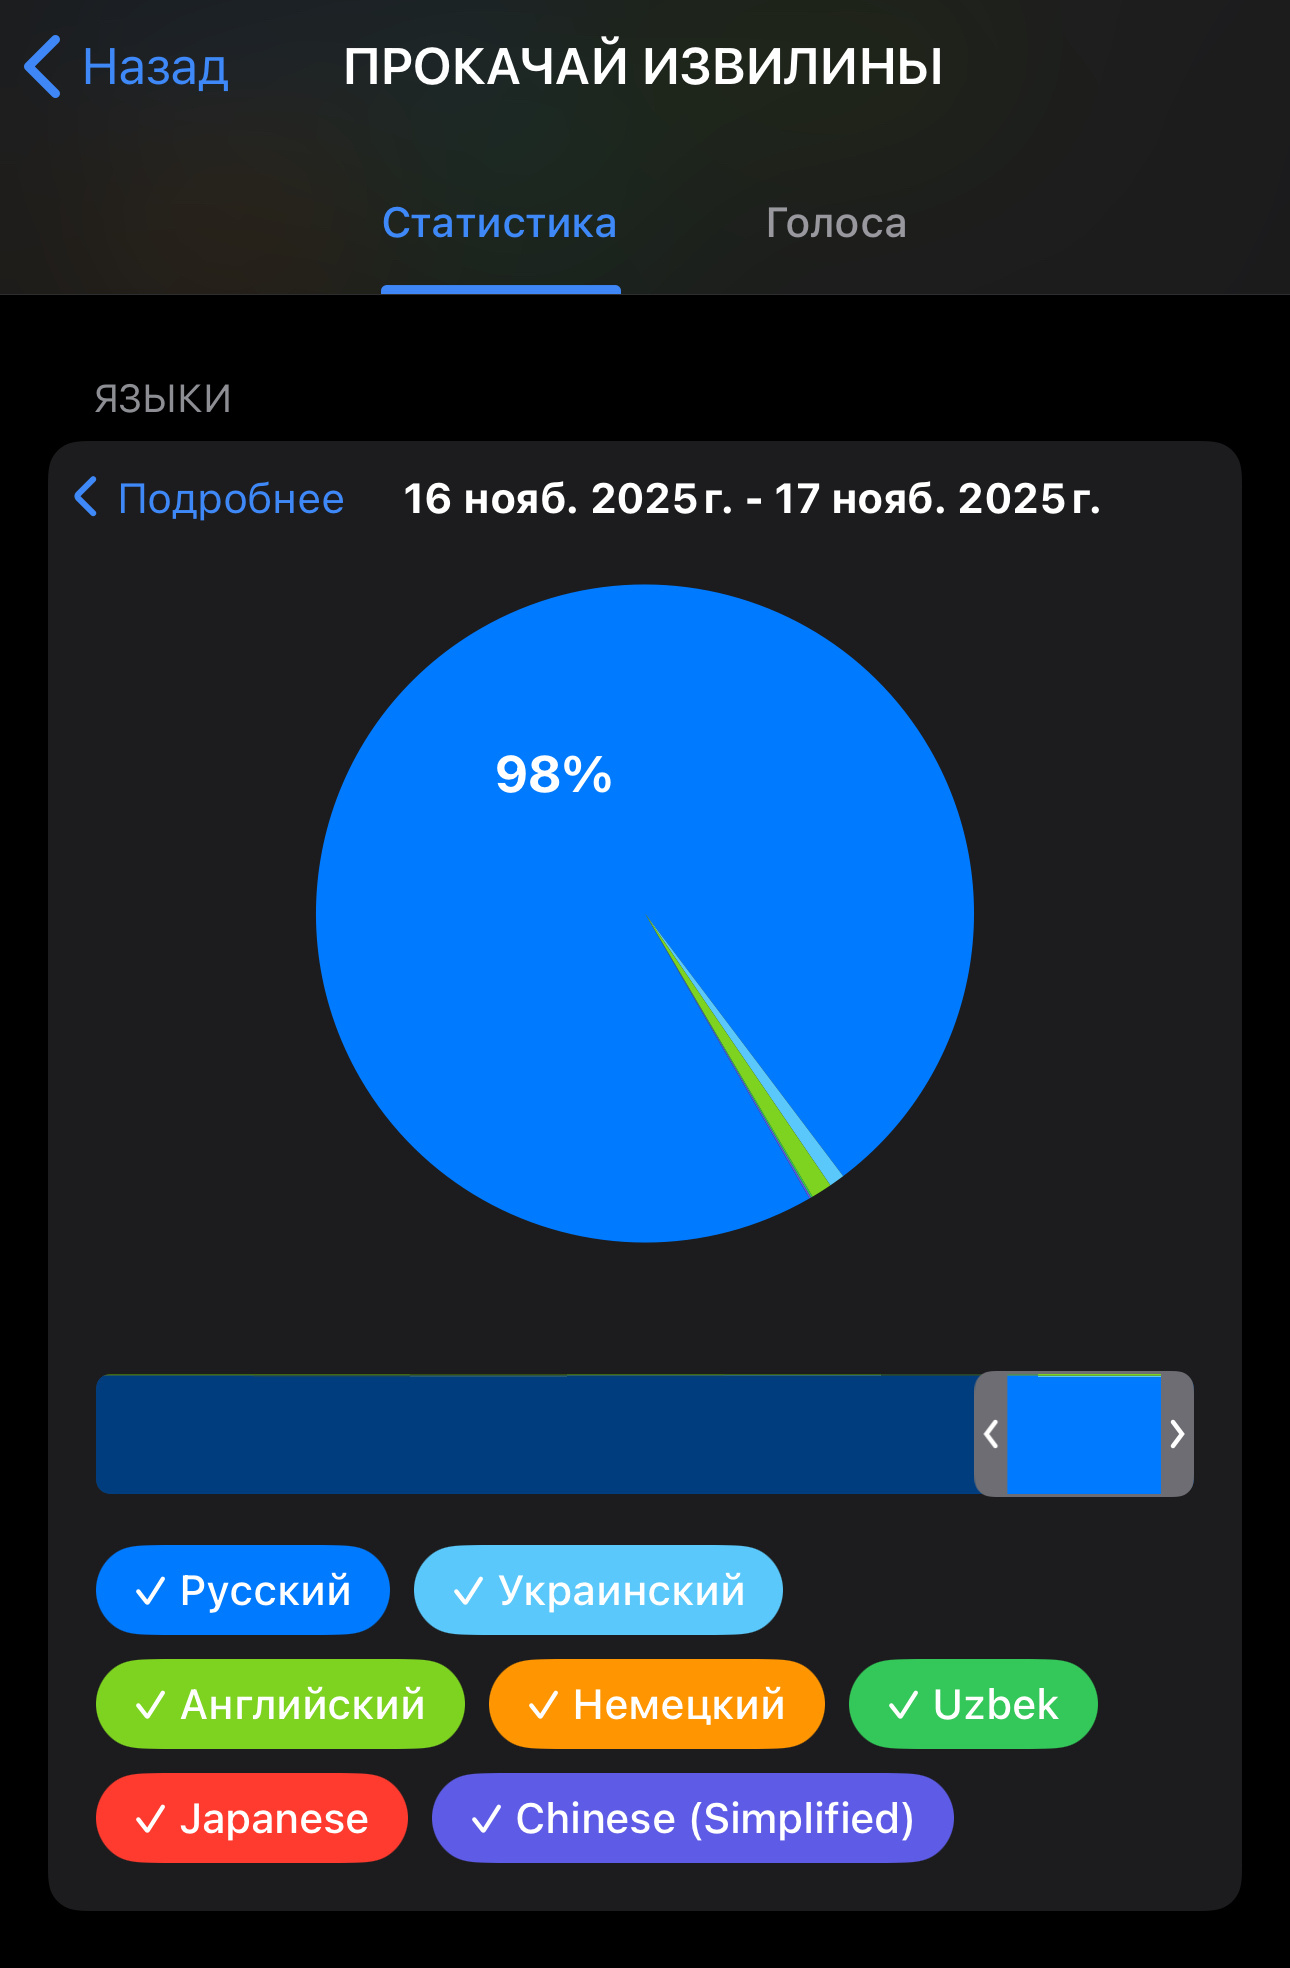Click the date range title above the chart

[751, 498]
